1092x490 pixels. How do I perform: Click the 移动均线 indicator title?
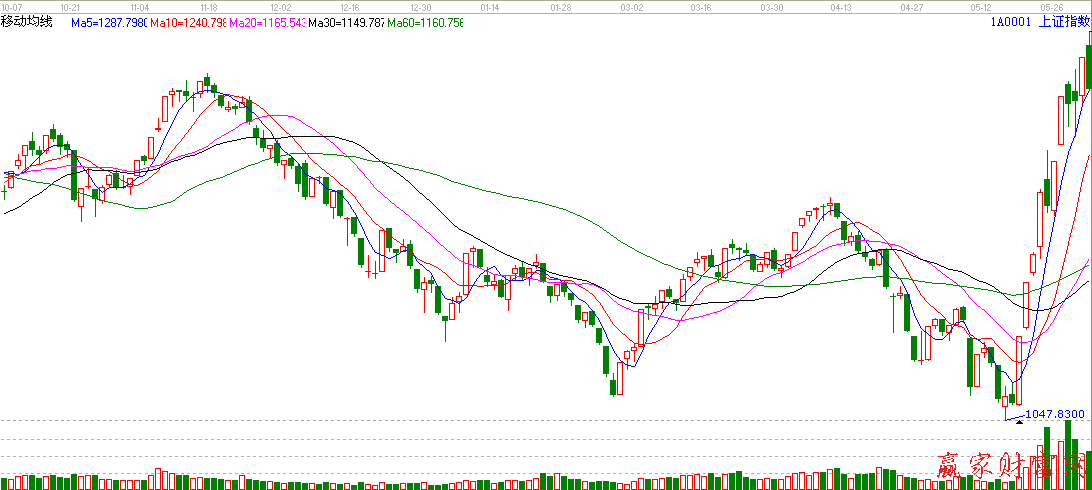27,22
